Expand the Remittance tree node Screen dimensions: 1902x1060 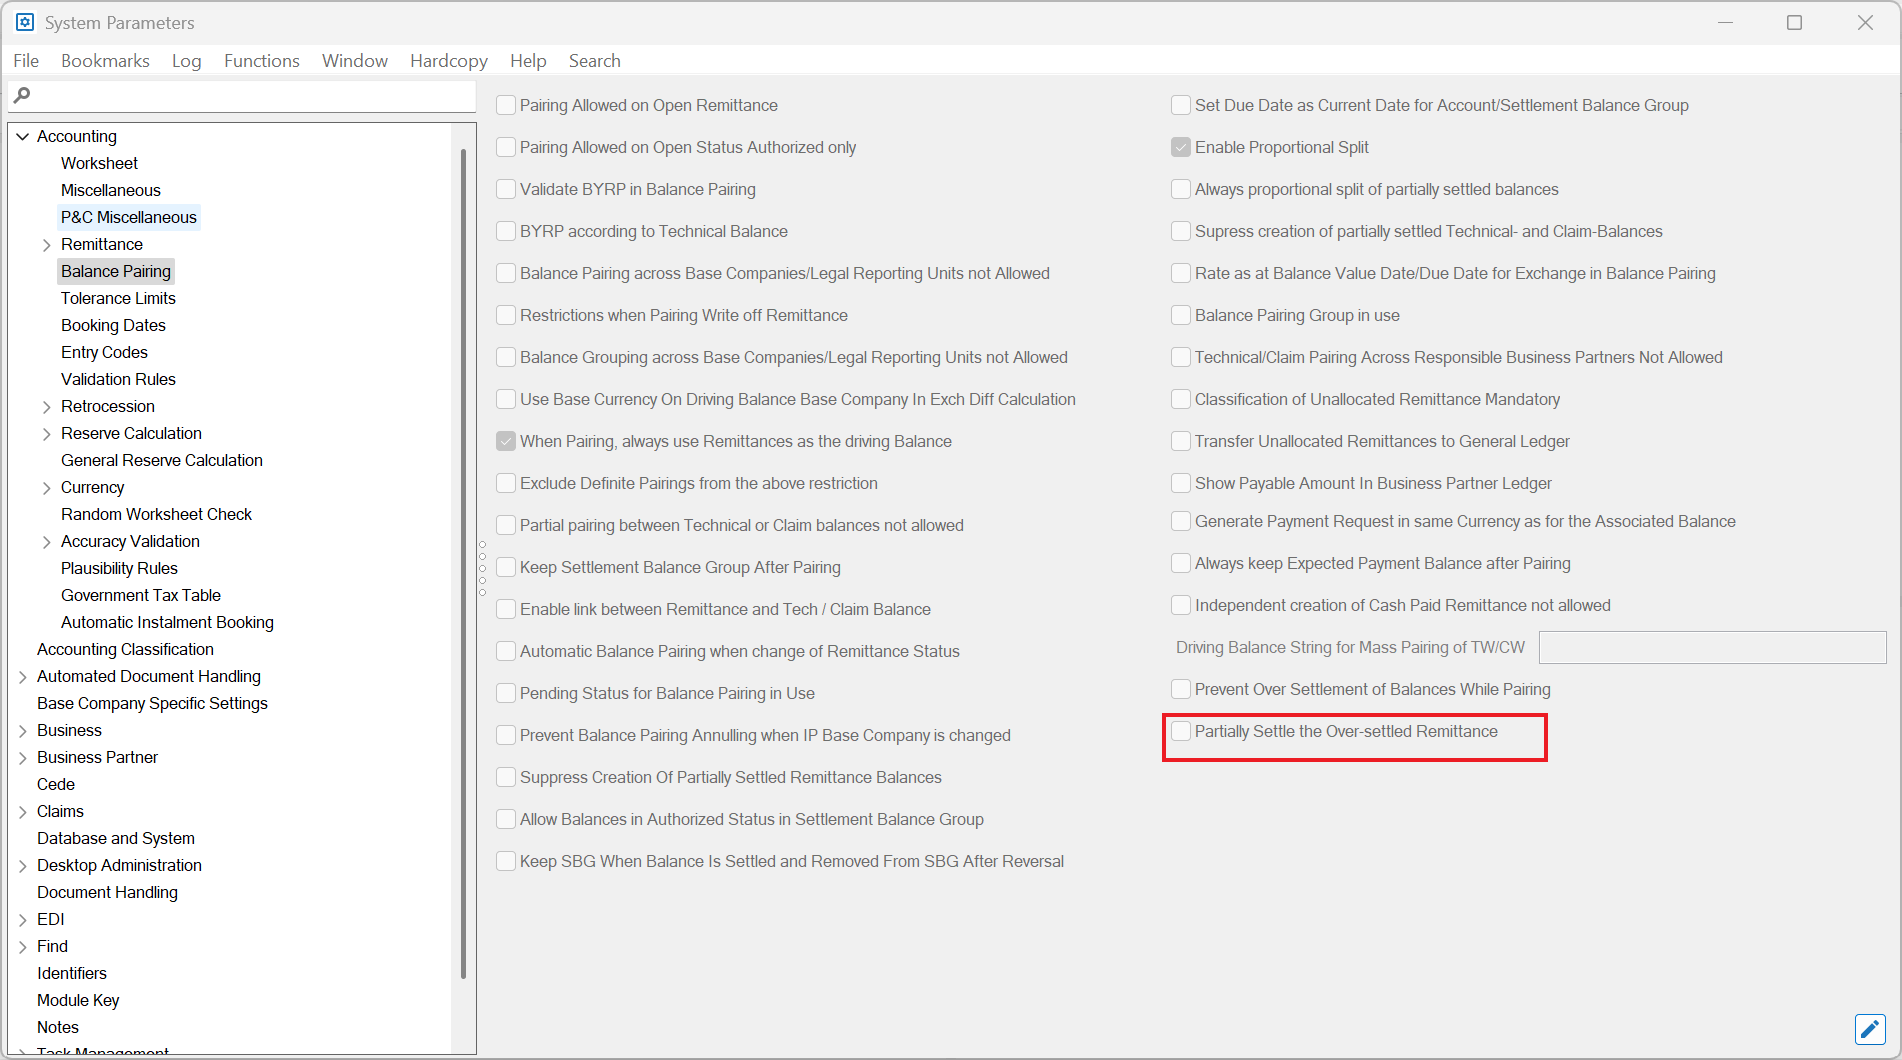tap(46, 245)
